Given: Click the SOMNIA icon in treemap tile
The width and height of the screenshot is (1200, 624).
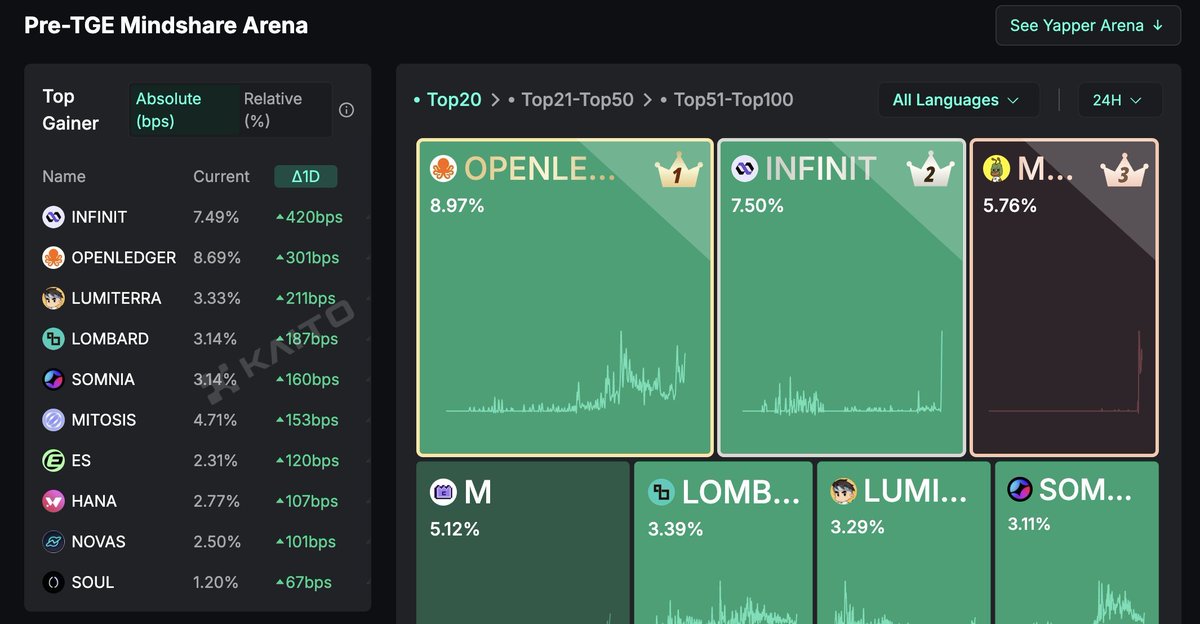Looking at the screenshot, I should [x=1020, y=489].
